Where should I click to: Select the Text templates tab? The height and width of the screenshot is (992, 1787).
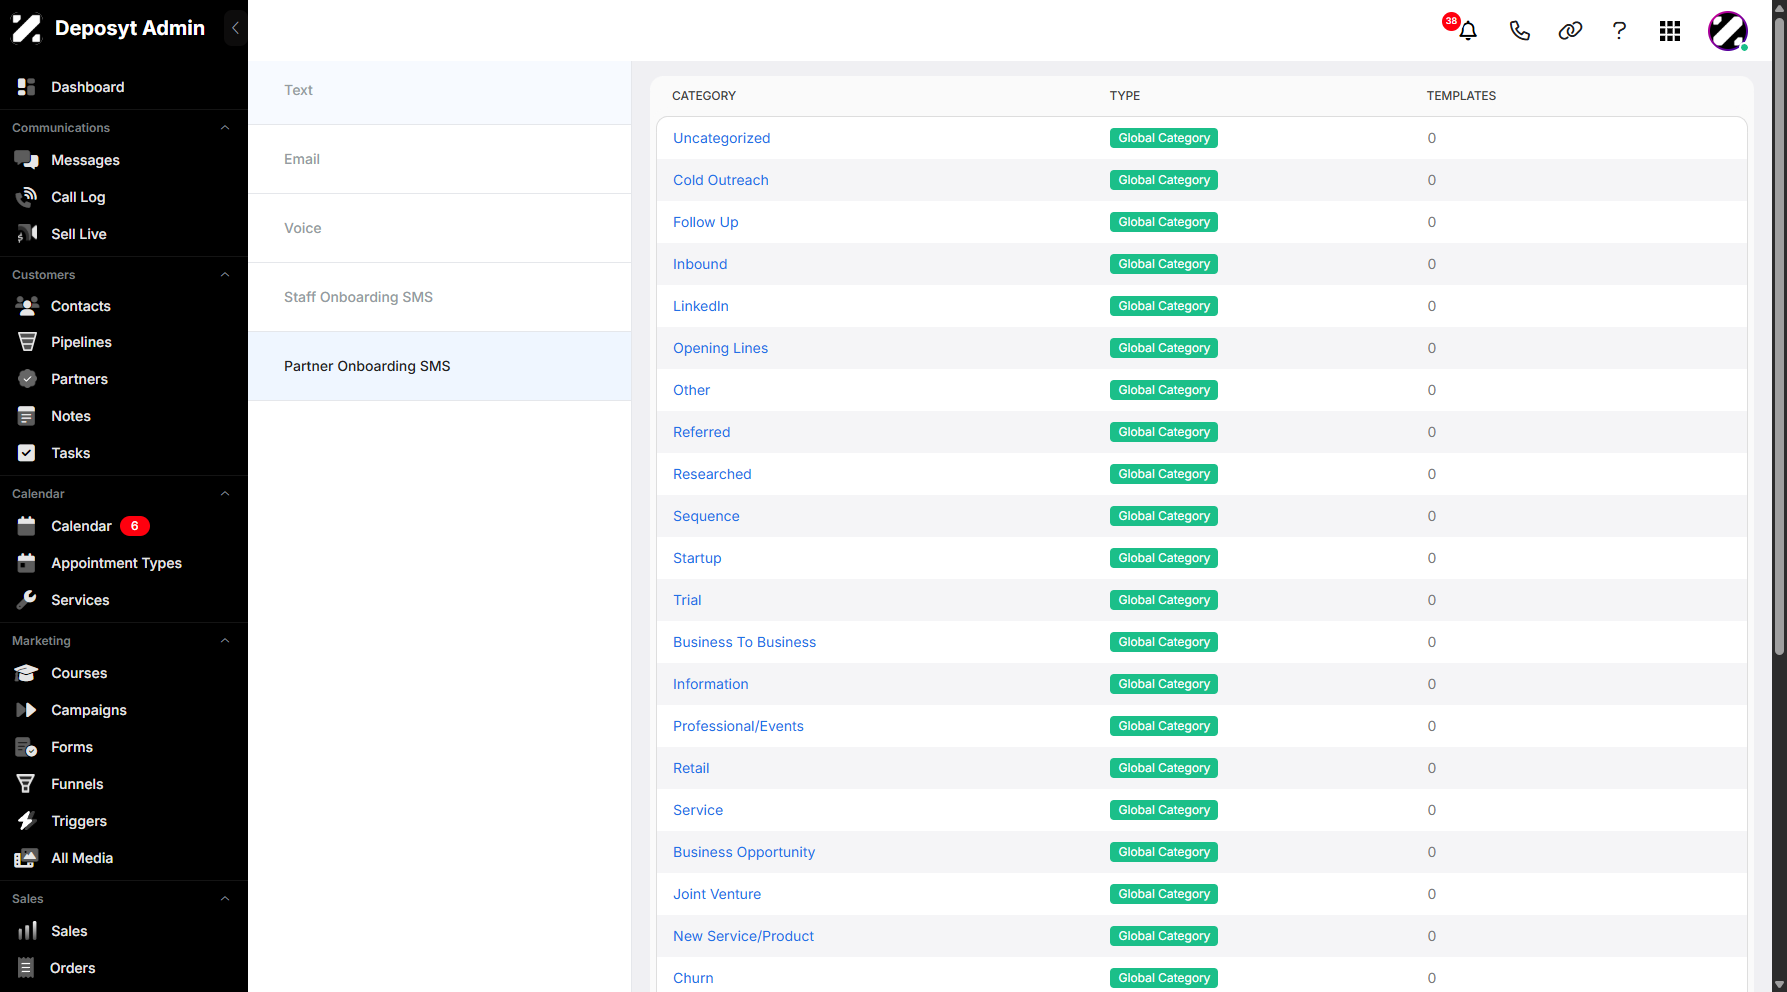point(439,90)
